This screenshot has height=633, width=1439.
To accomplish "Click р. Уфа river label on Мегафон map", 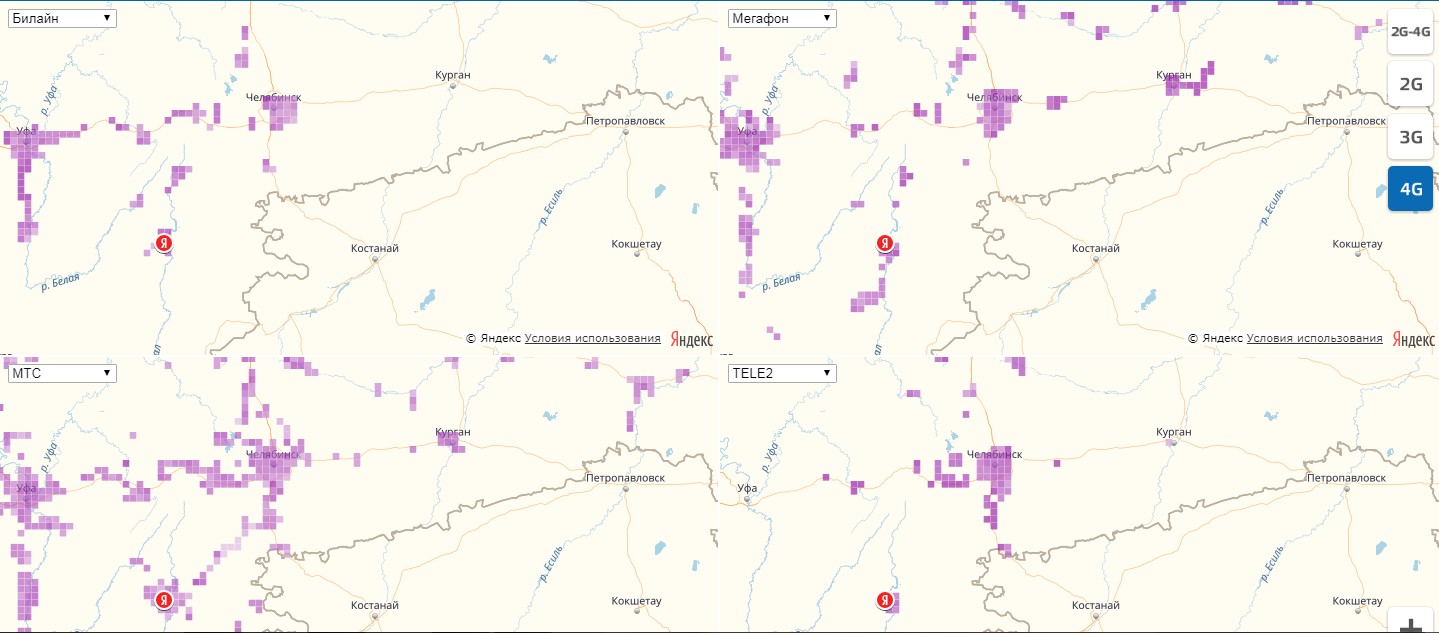I will pyautogui.click(x=771, y=98).
